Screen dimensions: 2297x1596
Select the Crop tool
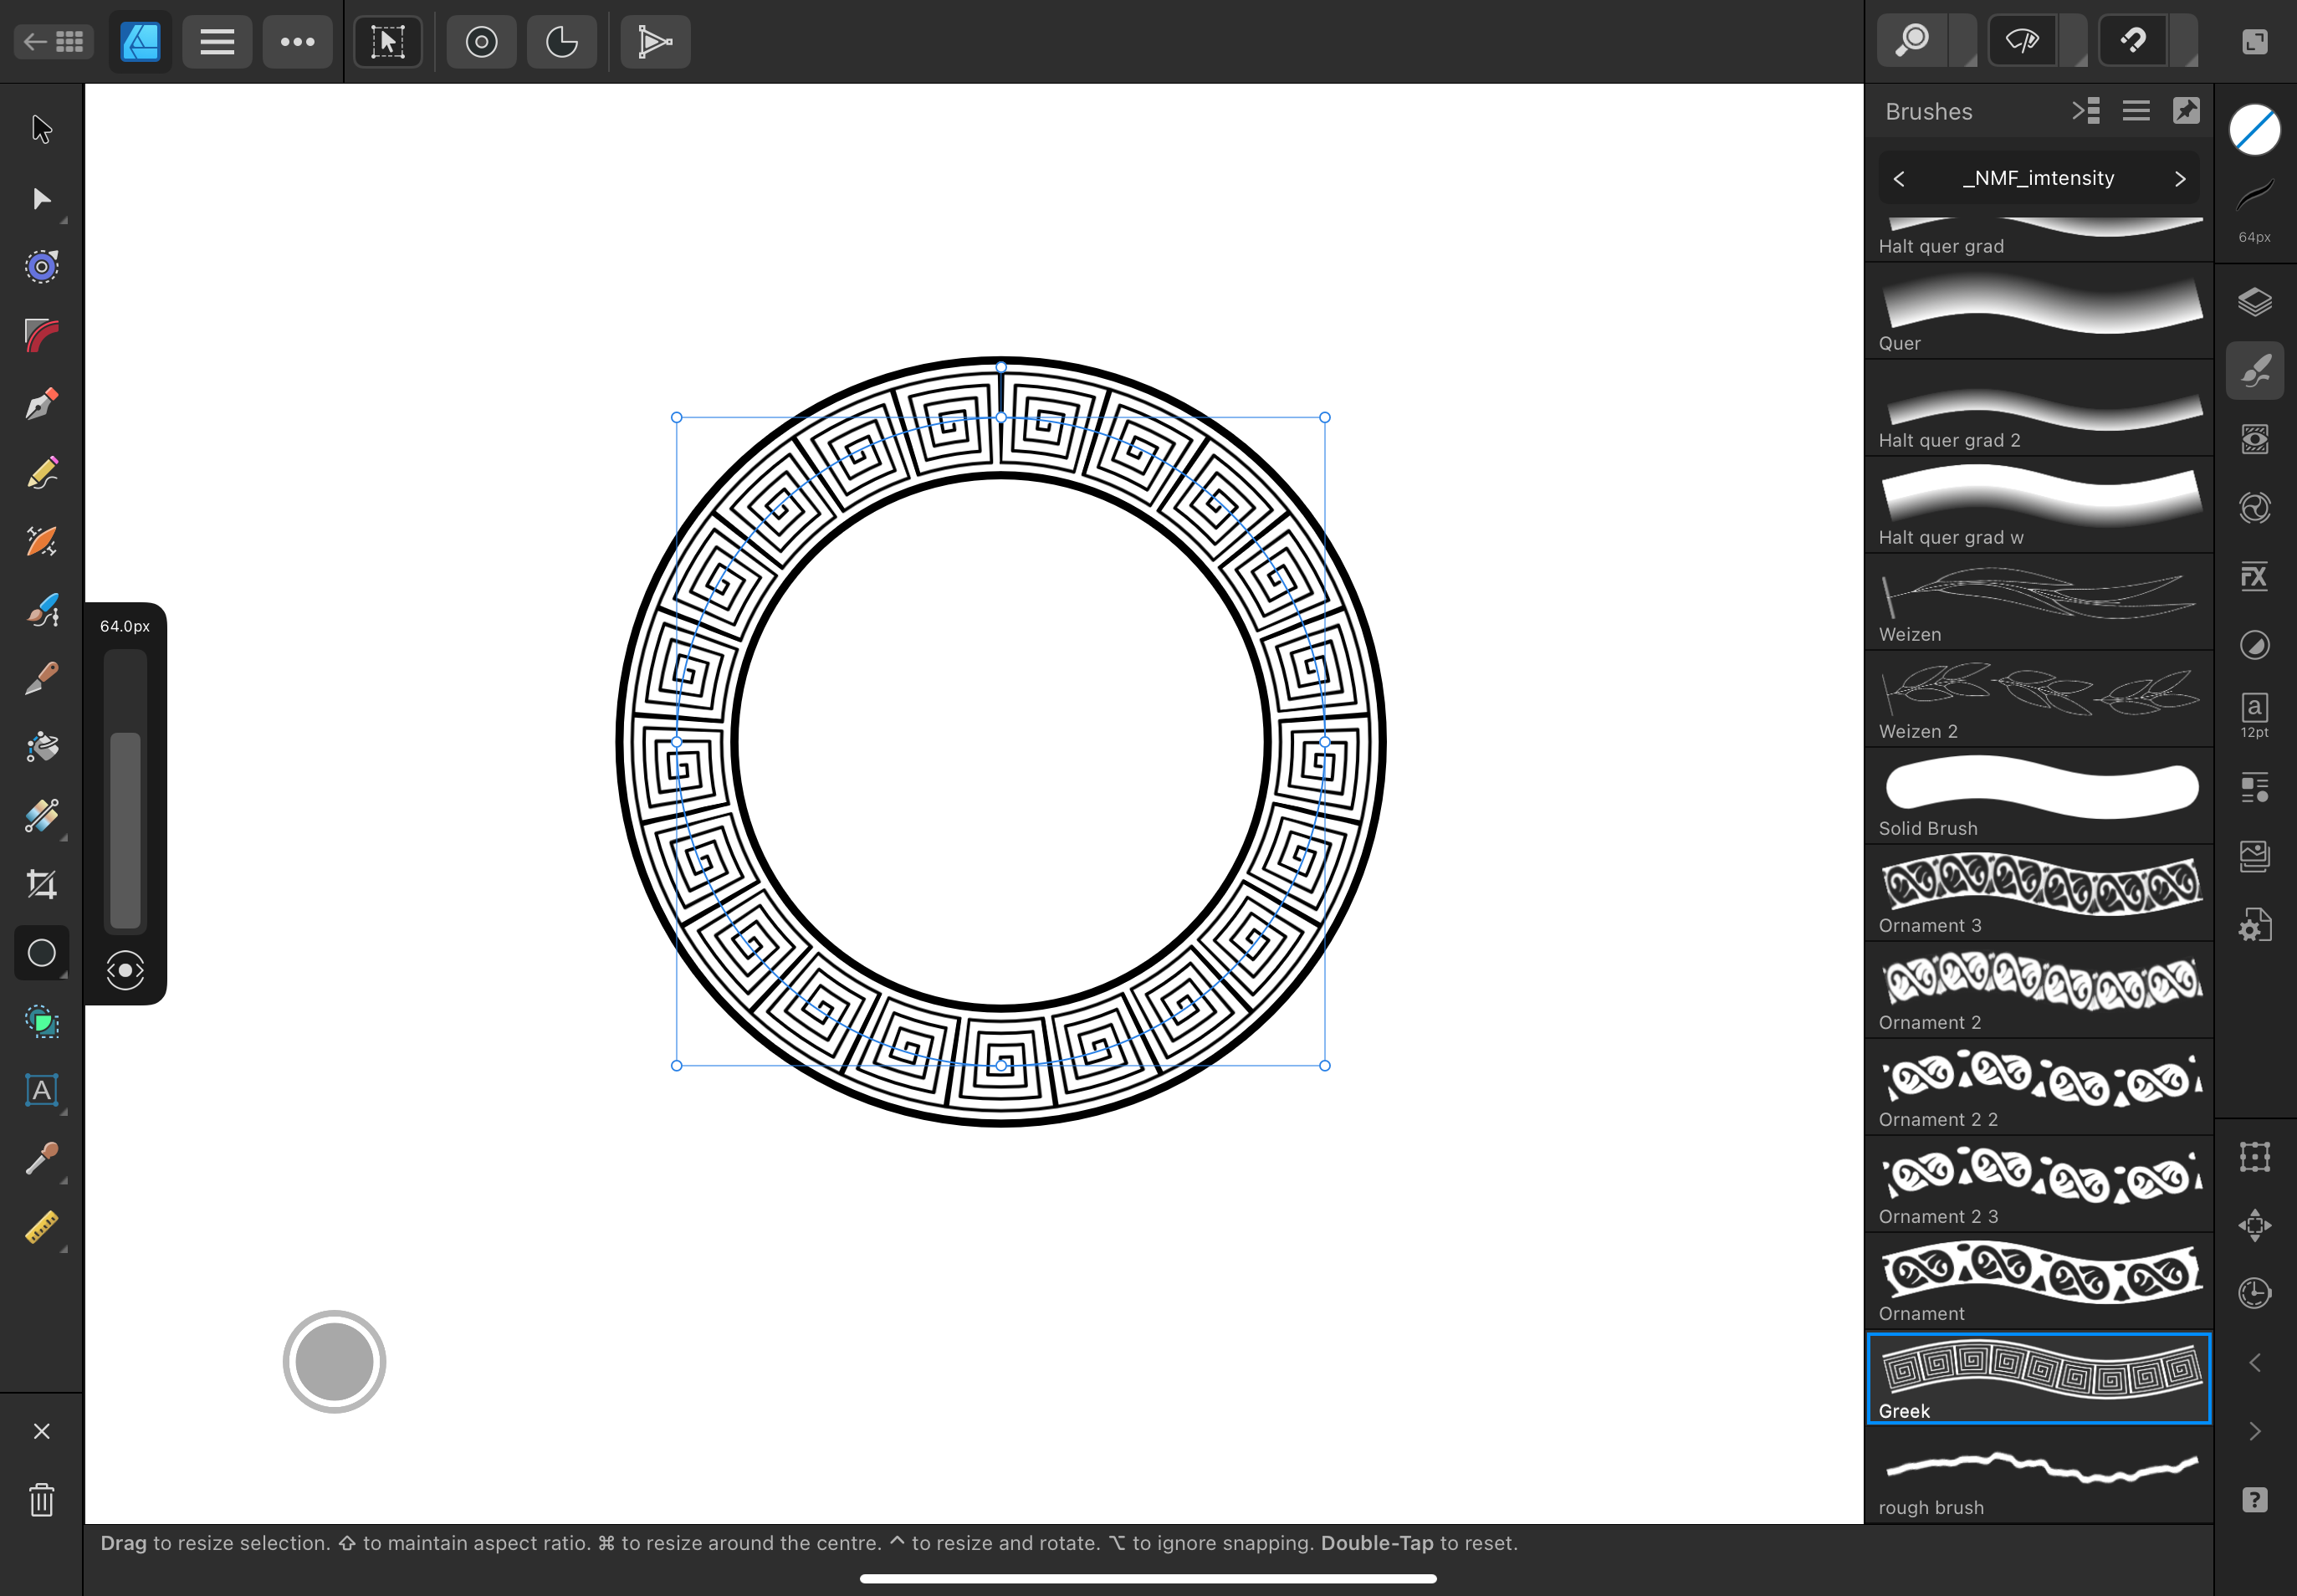(x=41, y=884)
